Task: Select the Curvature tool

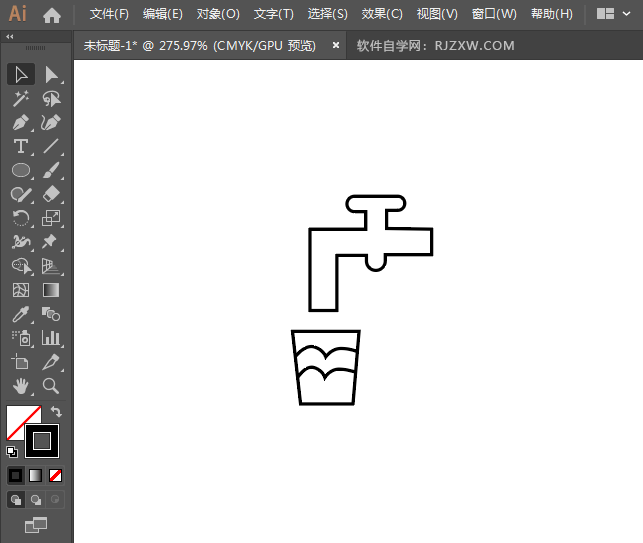Action: (x=51, y=122)
